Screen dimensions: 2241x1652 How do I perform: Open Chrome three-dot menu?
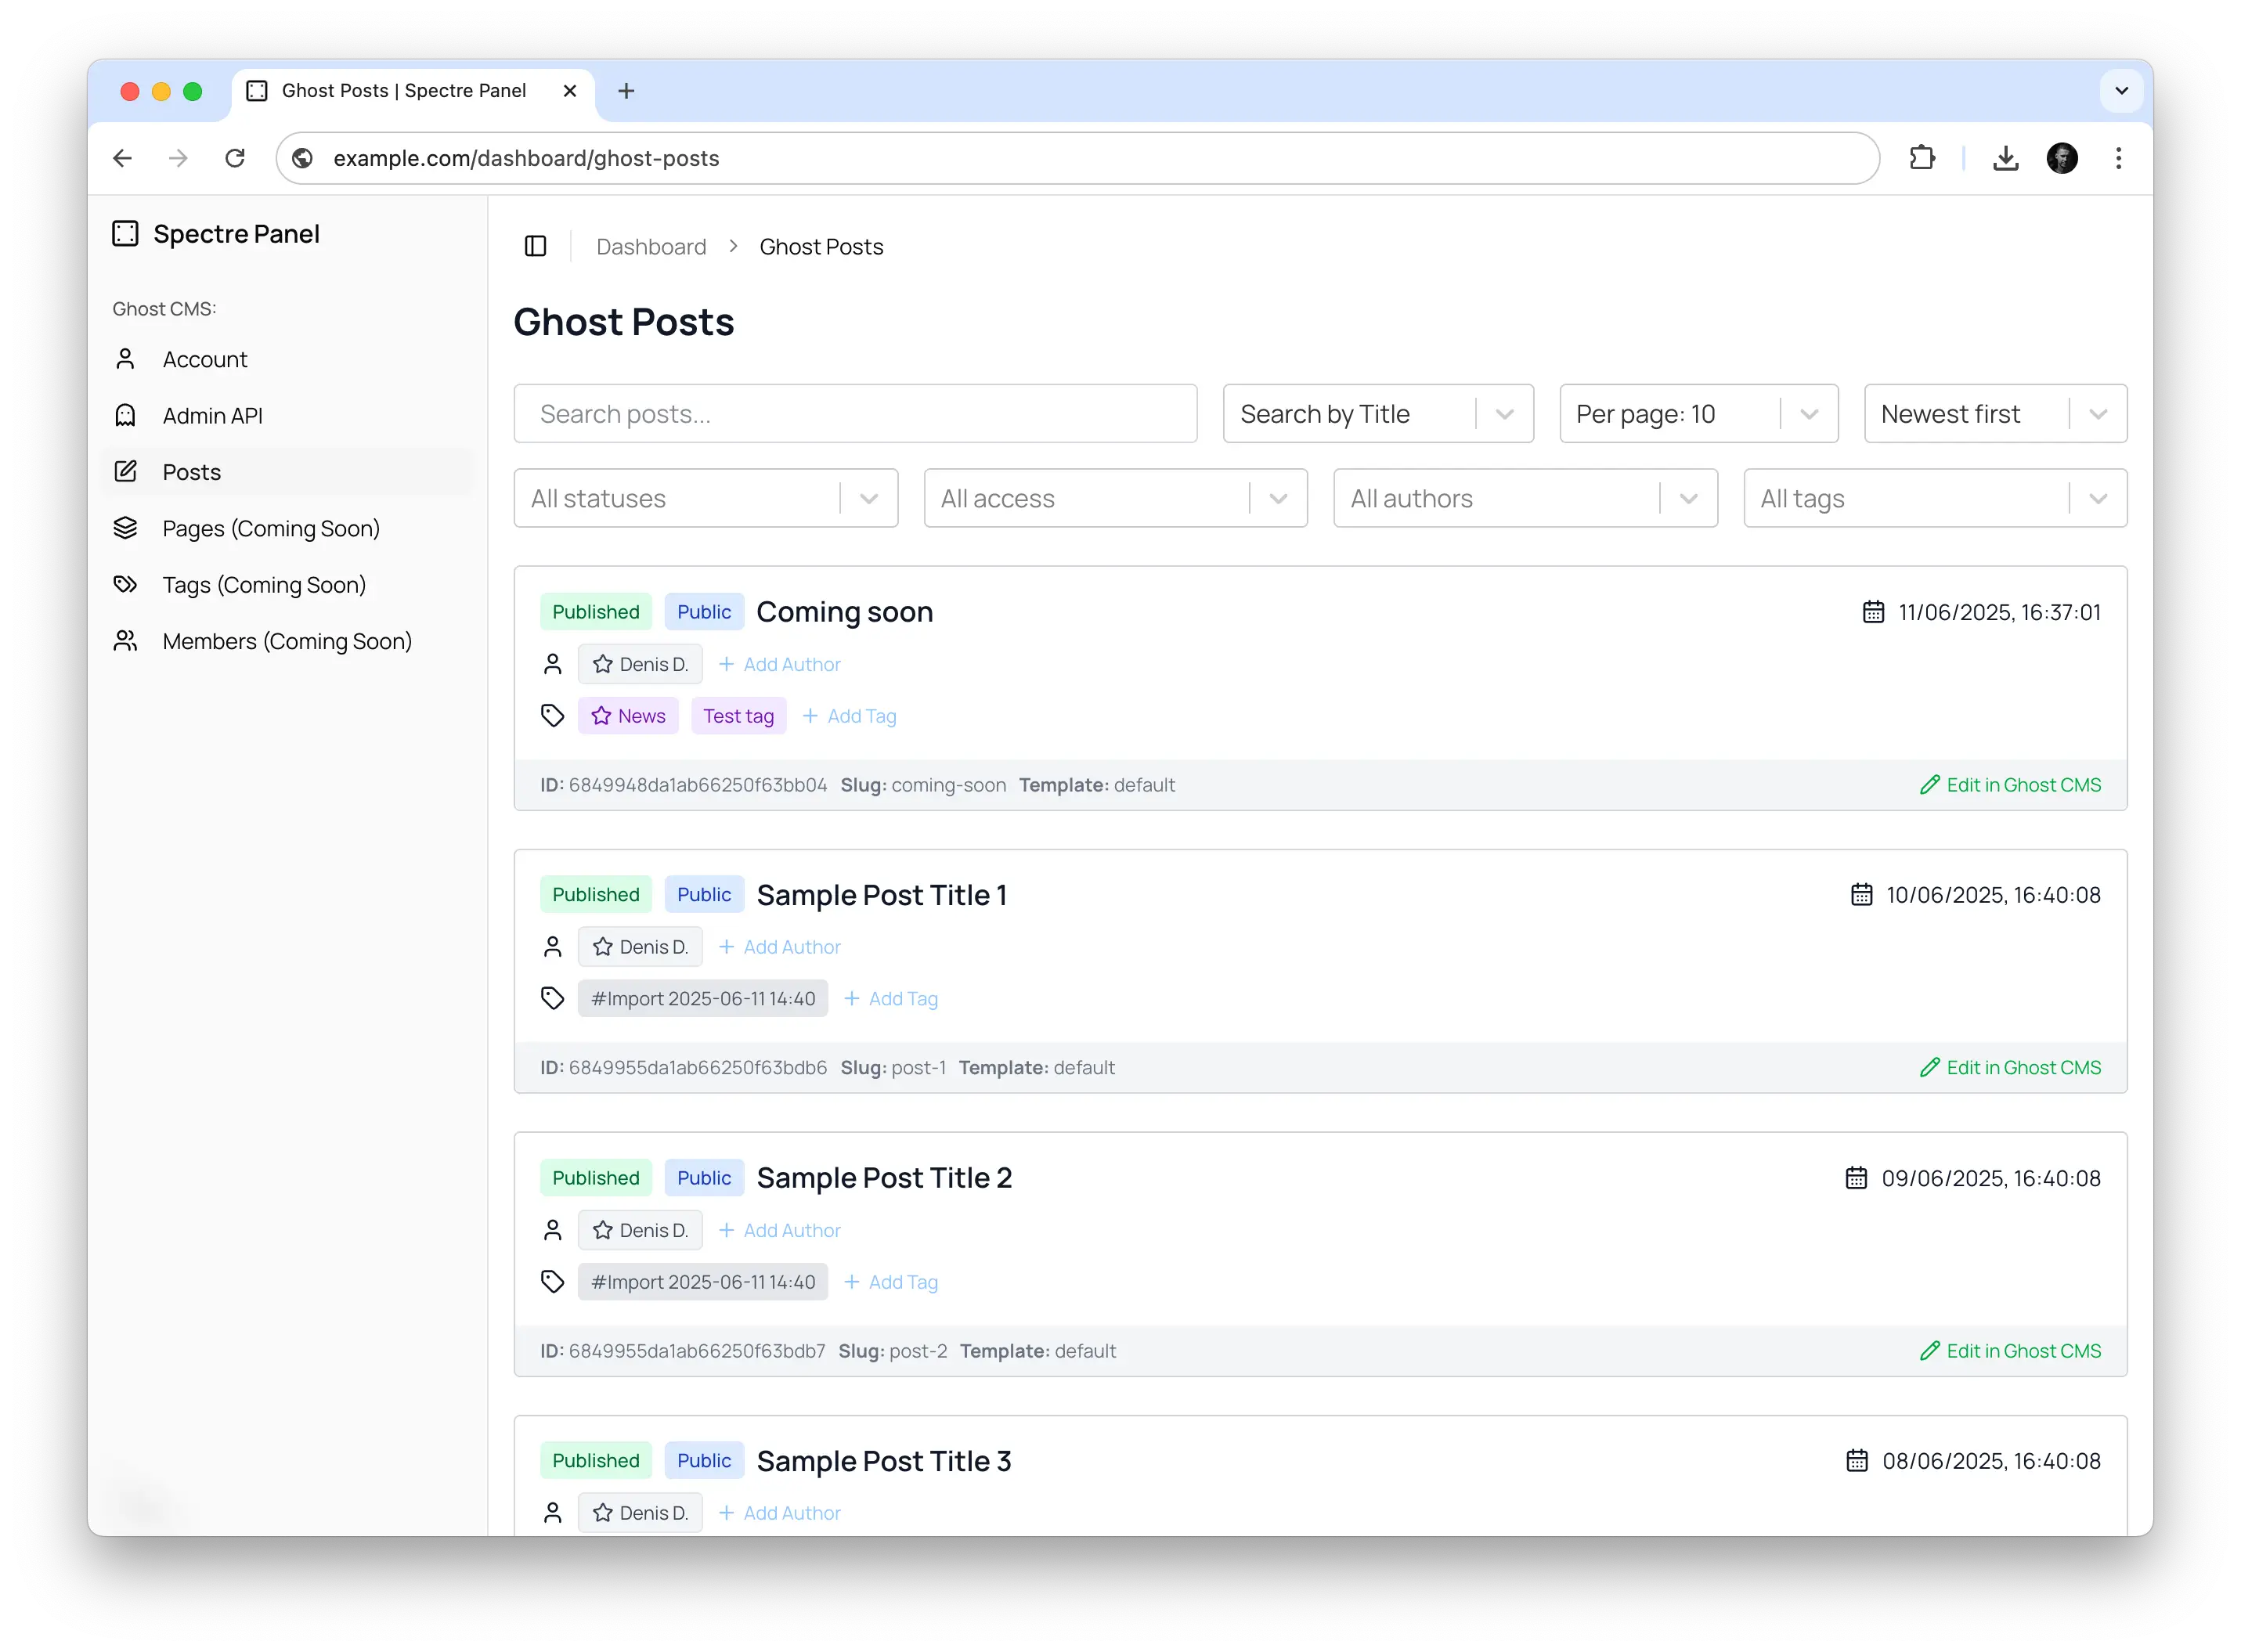pos(2118,158)
